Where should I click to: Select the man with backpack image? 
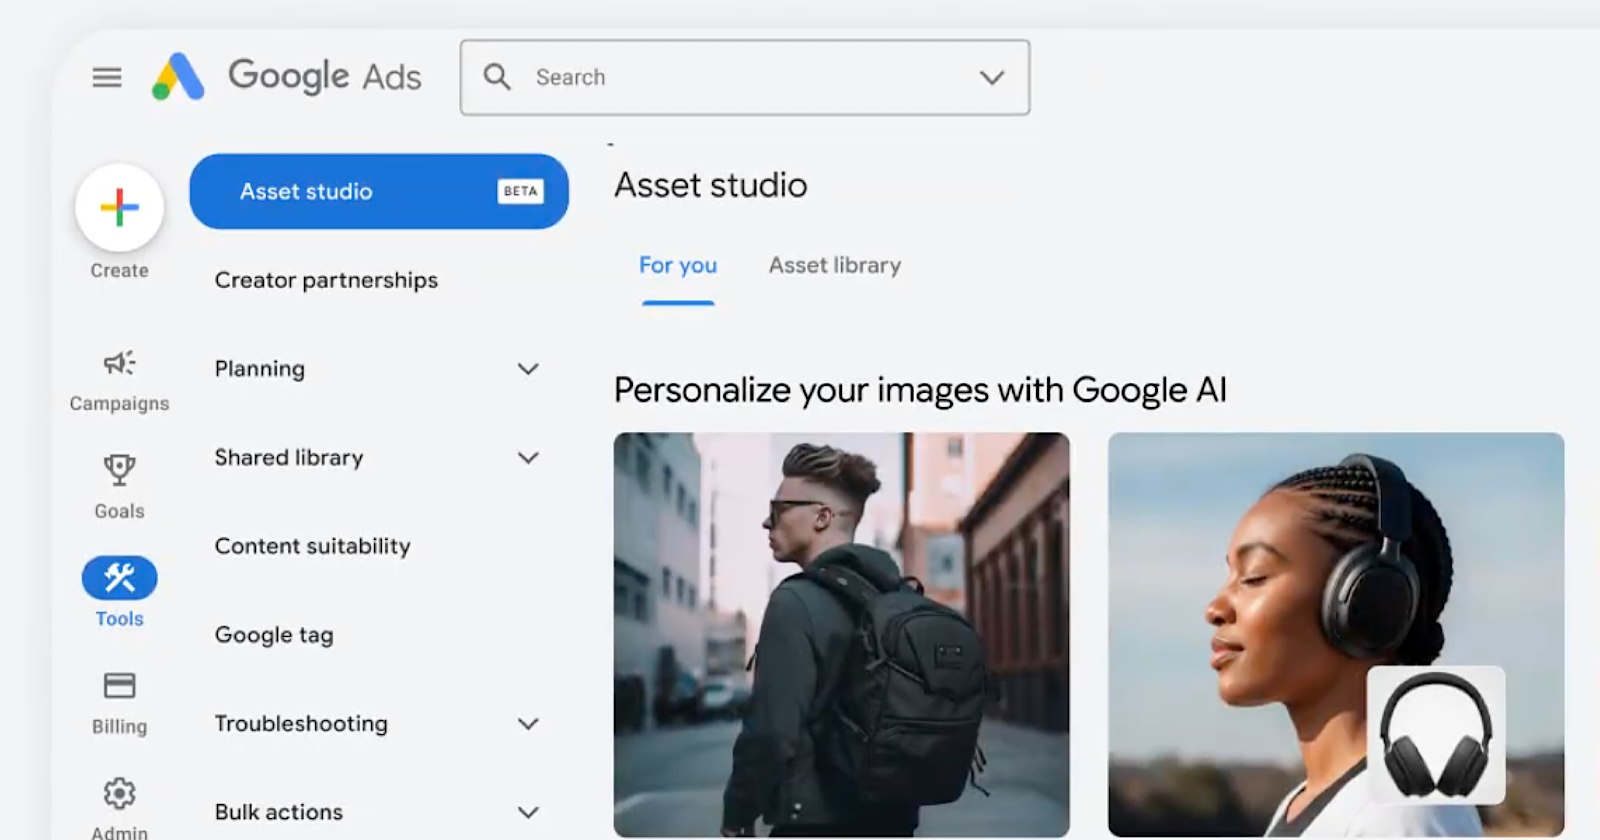click(x=841, y=634)
